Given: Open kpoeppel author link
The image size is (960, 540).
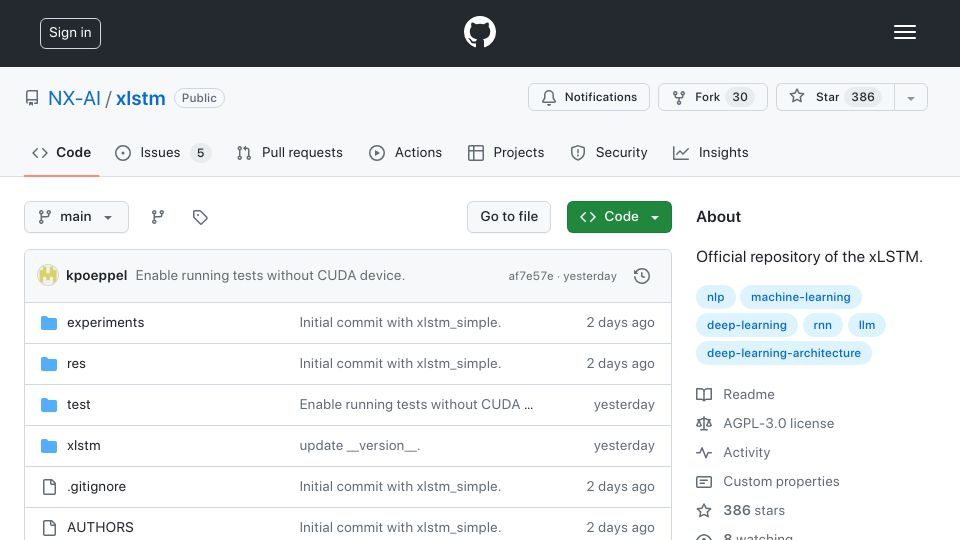Looking at the screenshot, I should click(97, 276).
